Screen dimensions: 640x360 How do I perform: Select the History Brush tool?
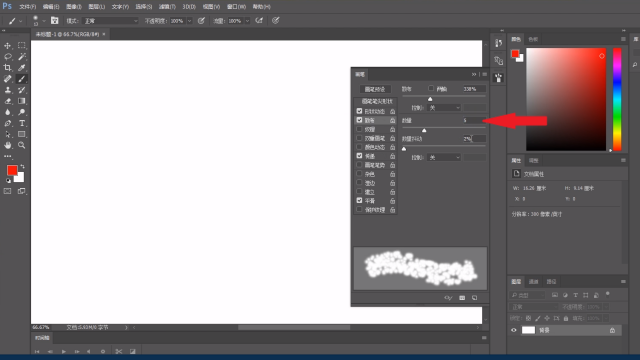point(22,90)
